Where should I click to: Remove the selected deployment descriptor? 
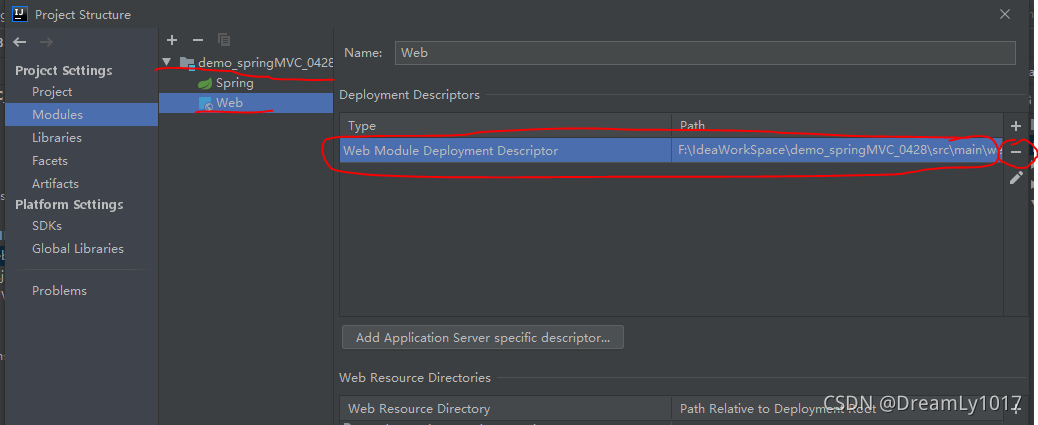tap(1016, 152)
